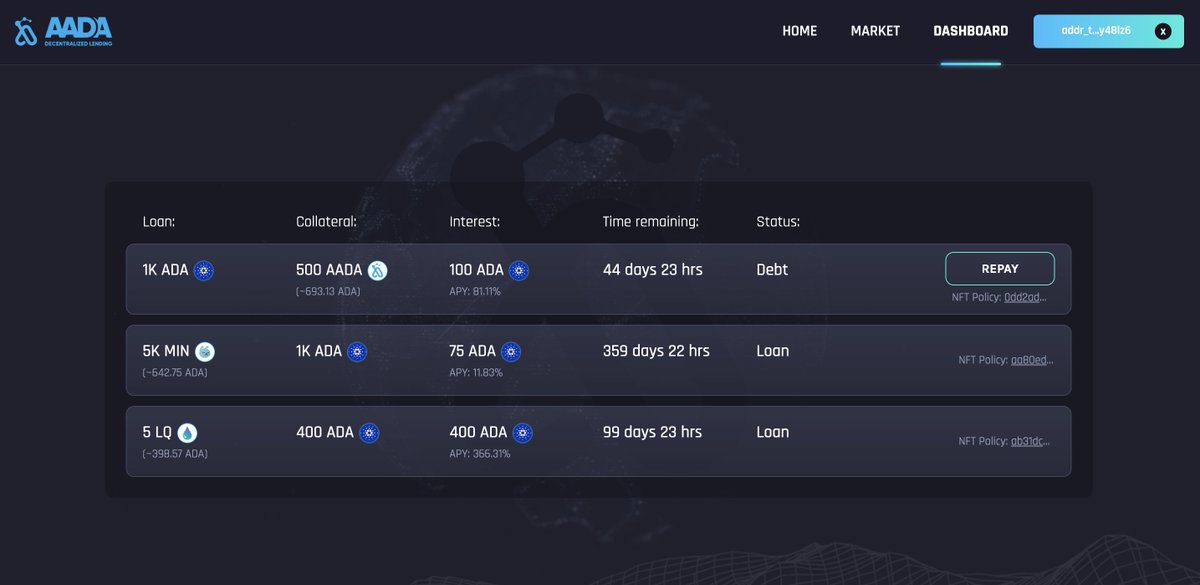Screen dimensions: 1200x585
Task: Click 'Loan' status in 5 LQ row
Action: [x=773, y=432]
